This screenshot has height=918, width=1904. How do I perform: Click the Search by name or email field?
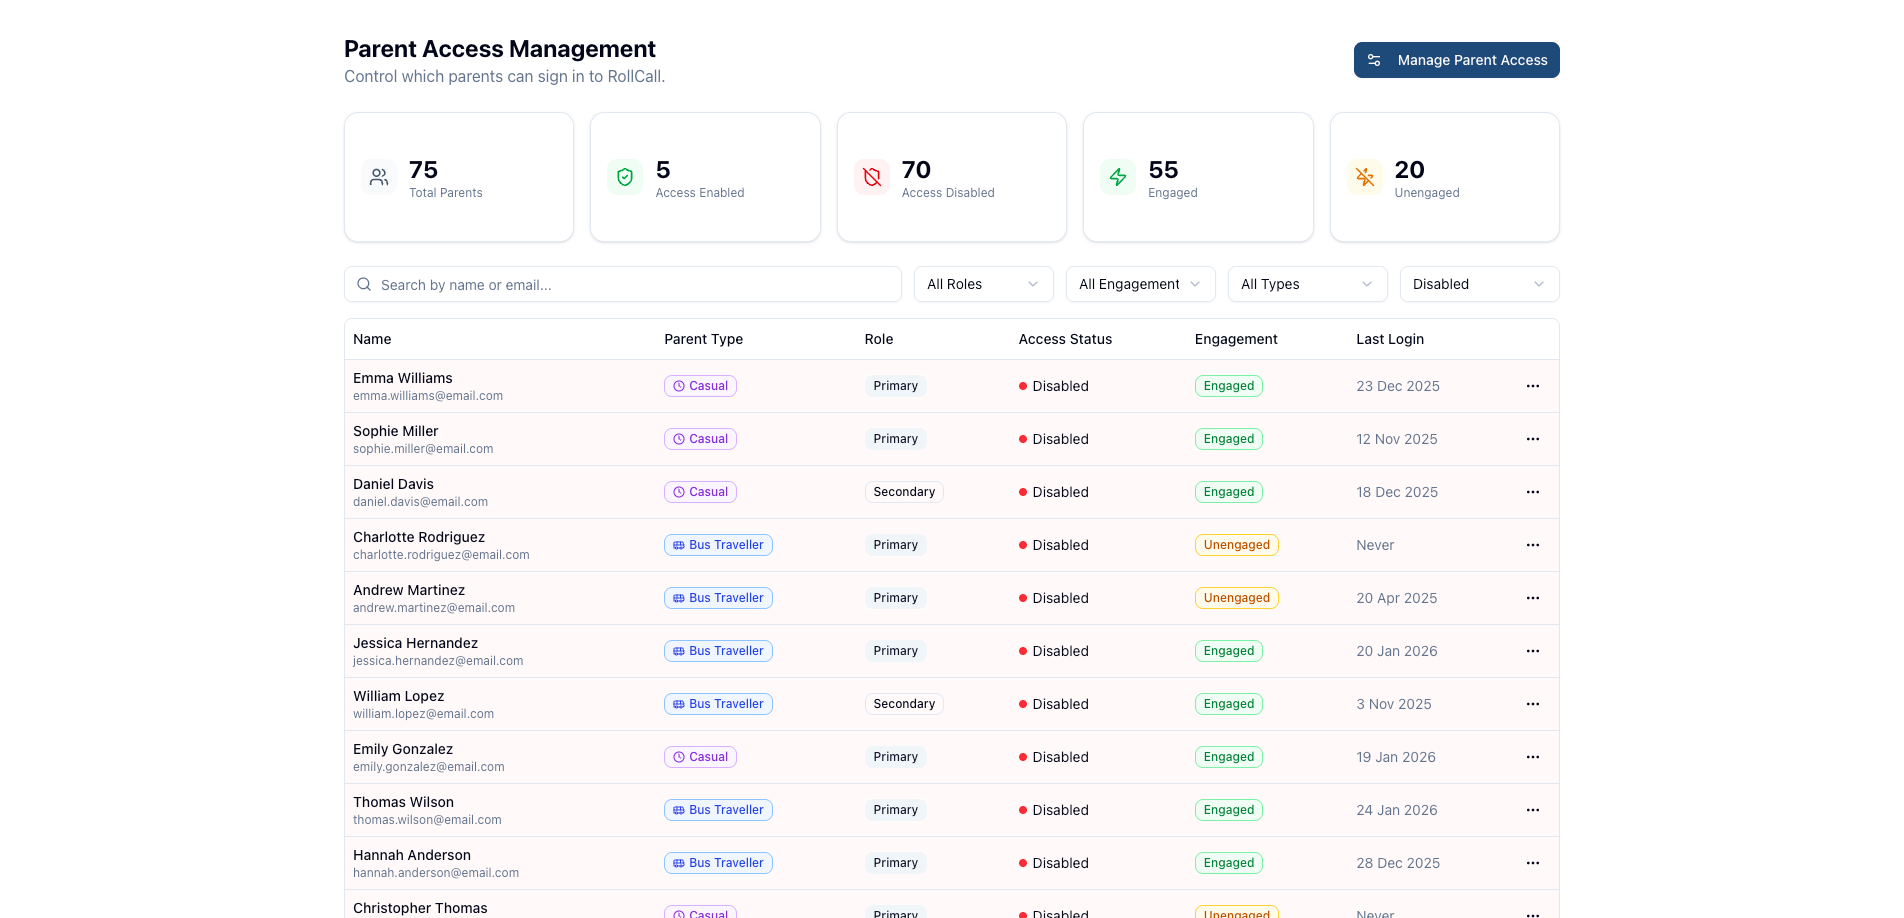(x=623, y=285)
